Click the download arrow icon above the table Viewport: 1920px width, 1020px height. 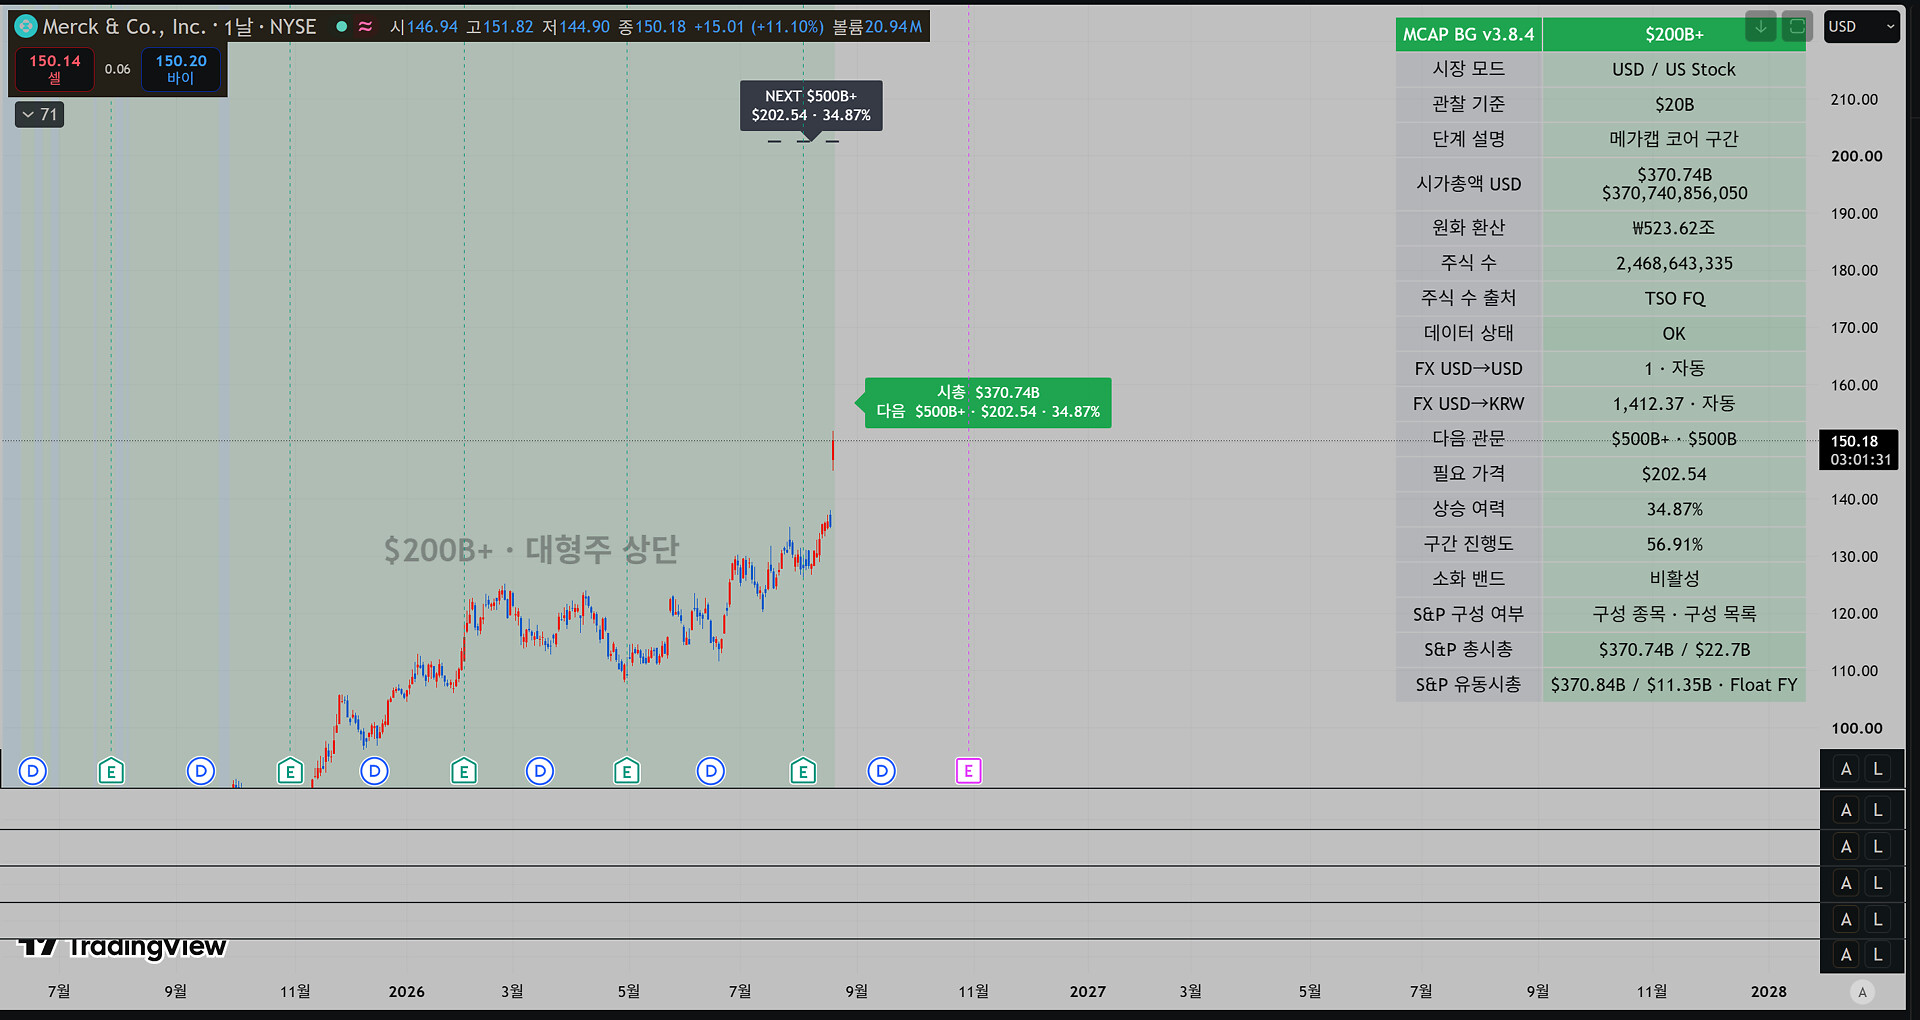pyautogui.click(x=1761, y=27)
